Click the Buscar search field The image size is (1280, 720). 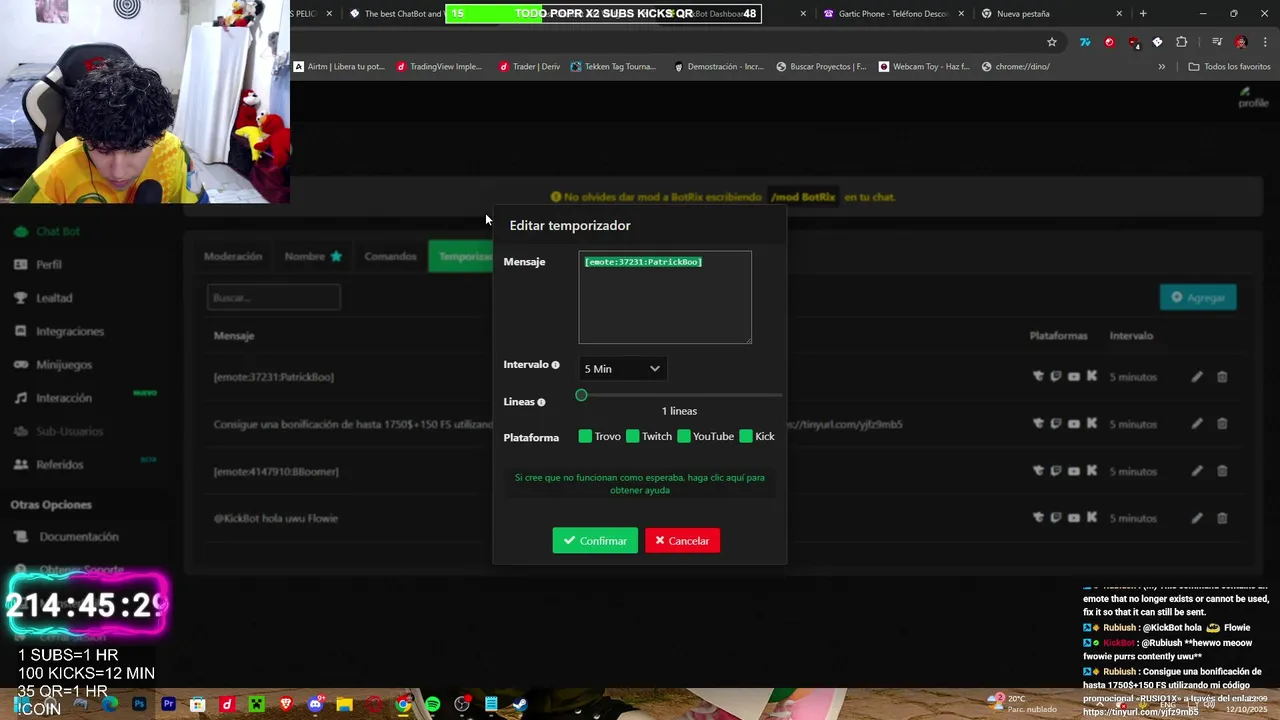point(274,297)
